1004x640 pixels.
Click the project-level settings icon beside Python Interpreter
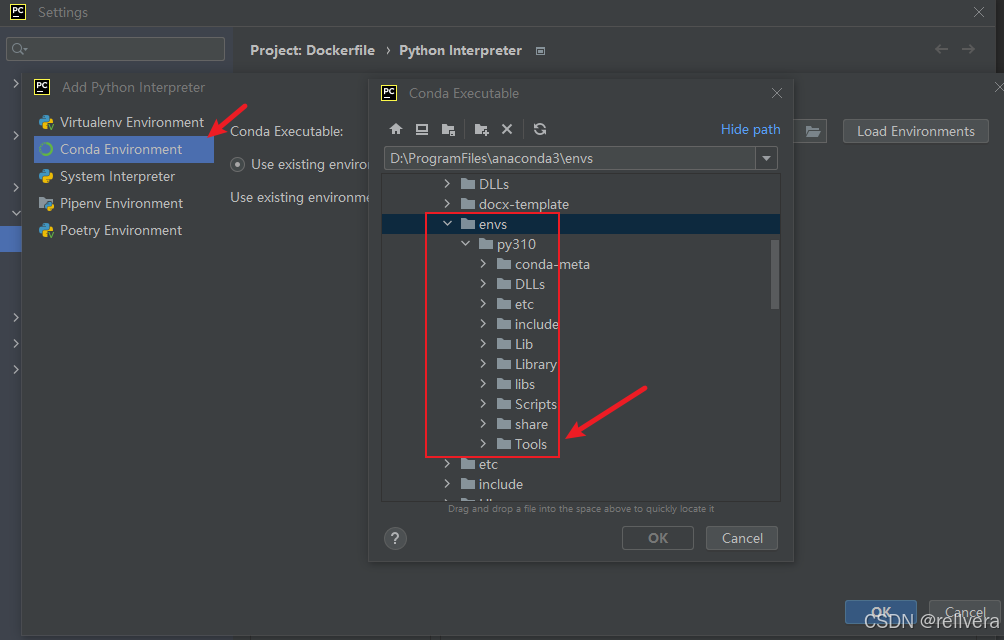(540, 51)
